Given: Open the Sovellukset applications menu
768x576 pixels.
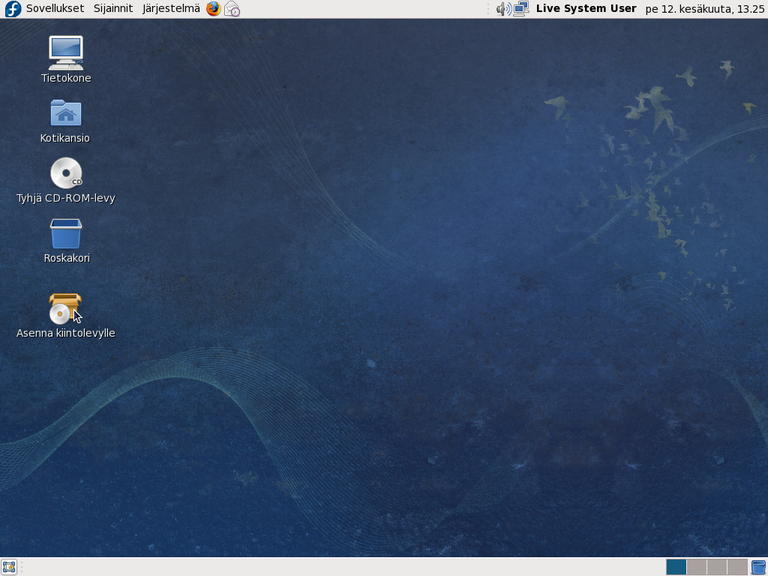Looking at the screenshot, I should click(54, 9).
